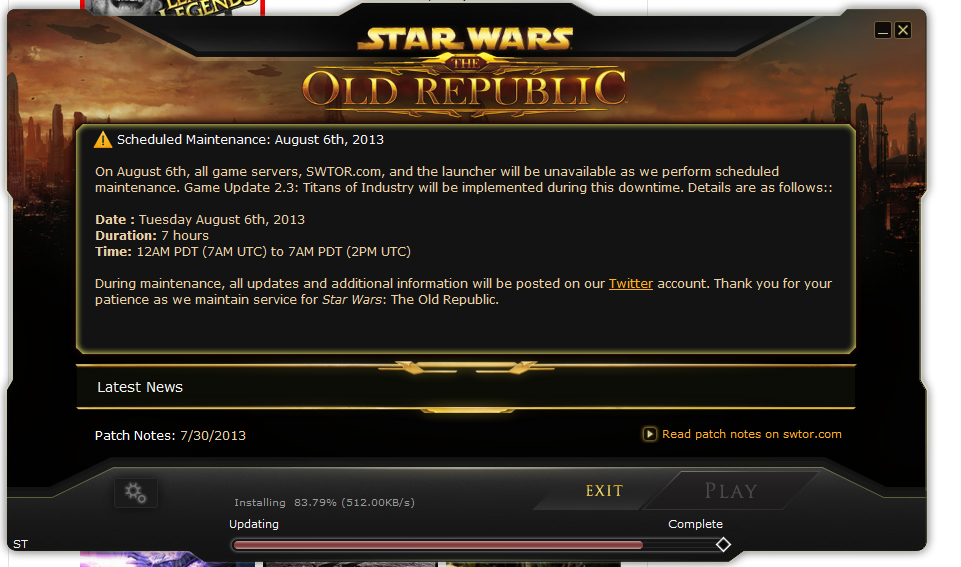Open Read patch notes on swtor.com
The width and height of the screenshot is (961, 567).
click(x=751, y=434)
